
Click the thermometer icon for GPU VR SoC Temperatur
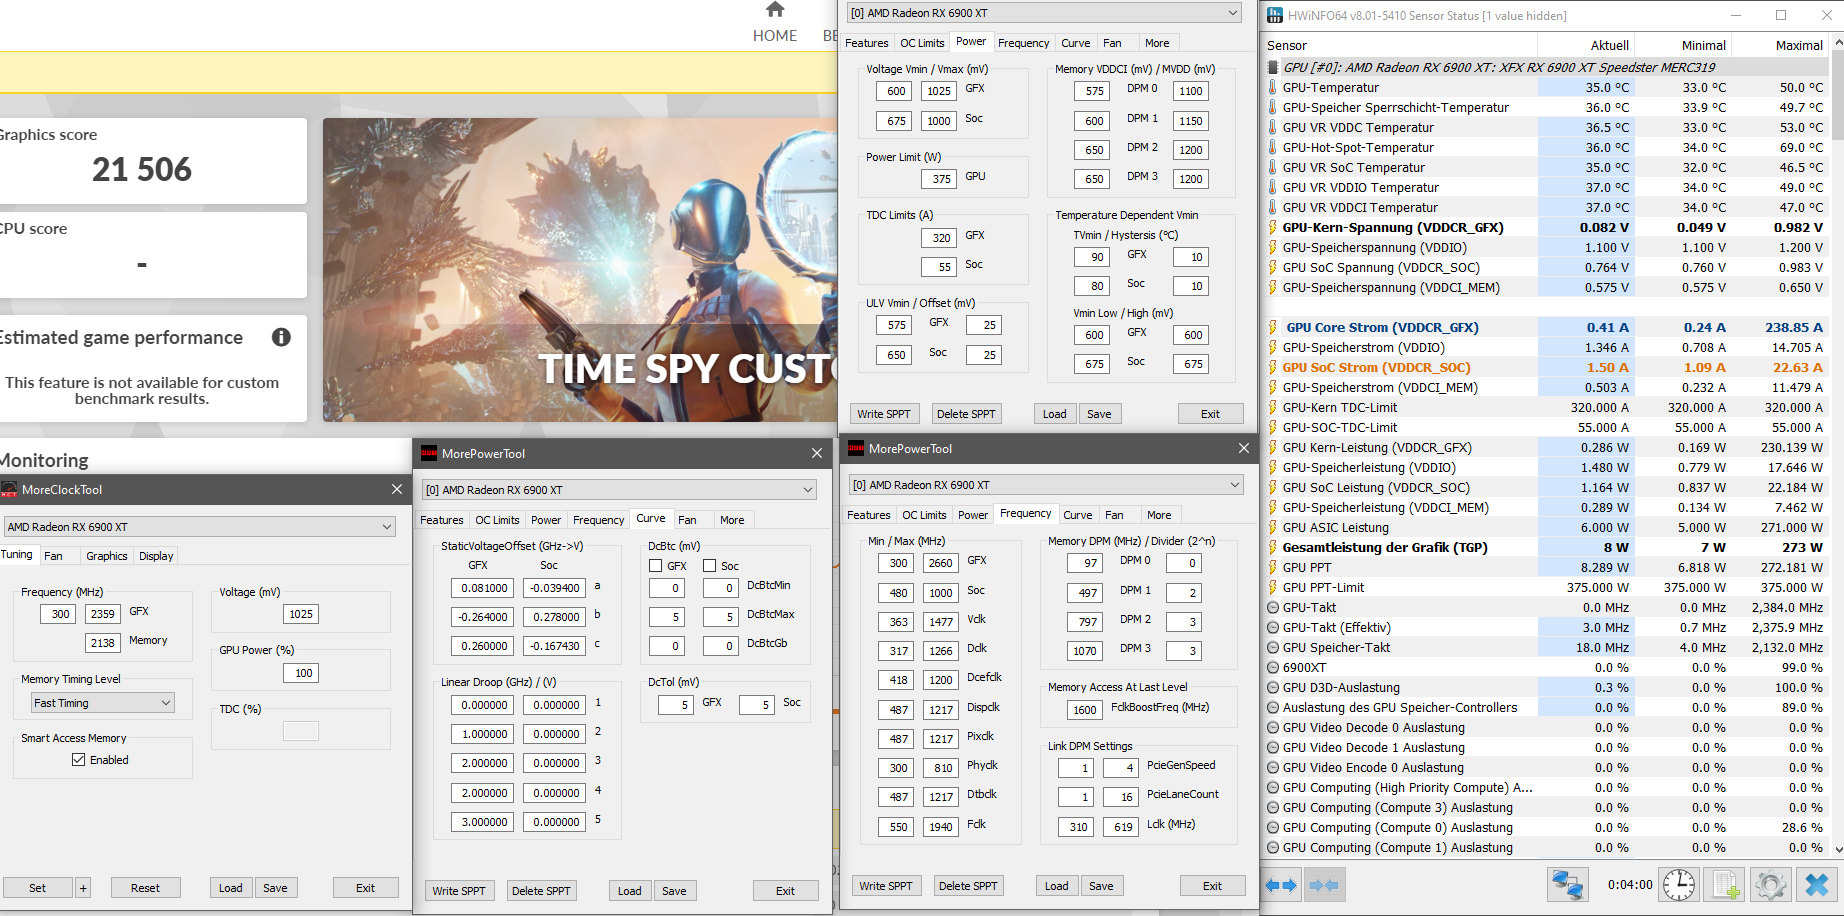coord(1273,167)
